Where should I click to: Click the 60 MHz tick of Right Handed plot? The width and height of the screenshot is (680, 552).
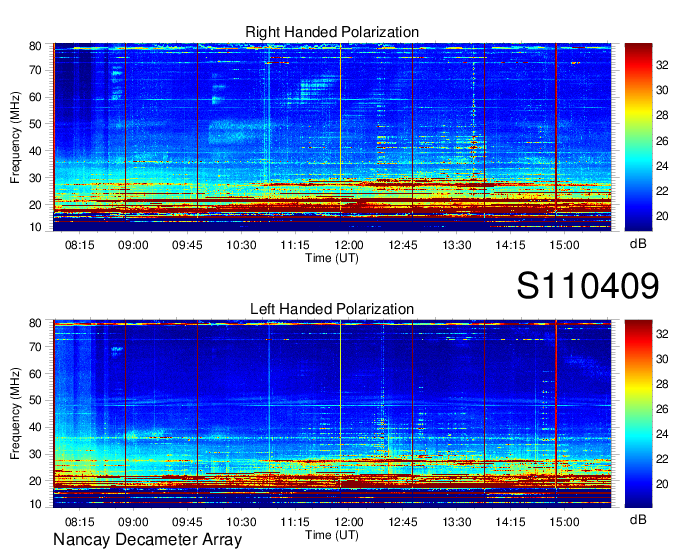[35, 97]
